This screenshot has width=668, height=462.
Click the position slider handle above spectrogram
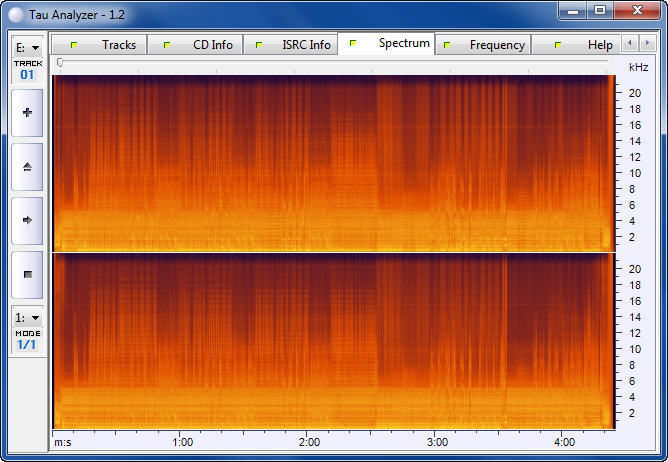pos(60,63)
